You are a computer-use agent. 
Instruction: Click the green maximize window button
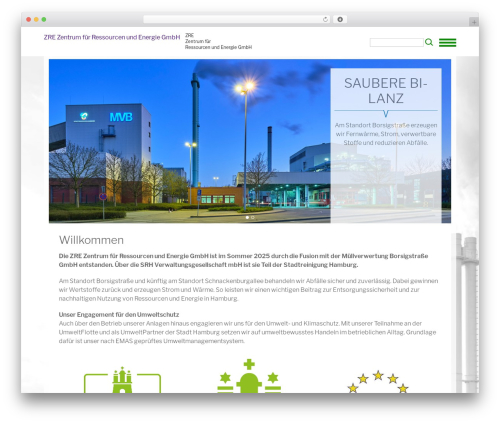click(x=44, y=19)
